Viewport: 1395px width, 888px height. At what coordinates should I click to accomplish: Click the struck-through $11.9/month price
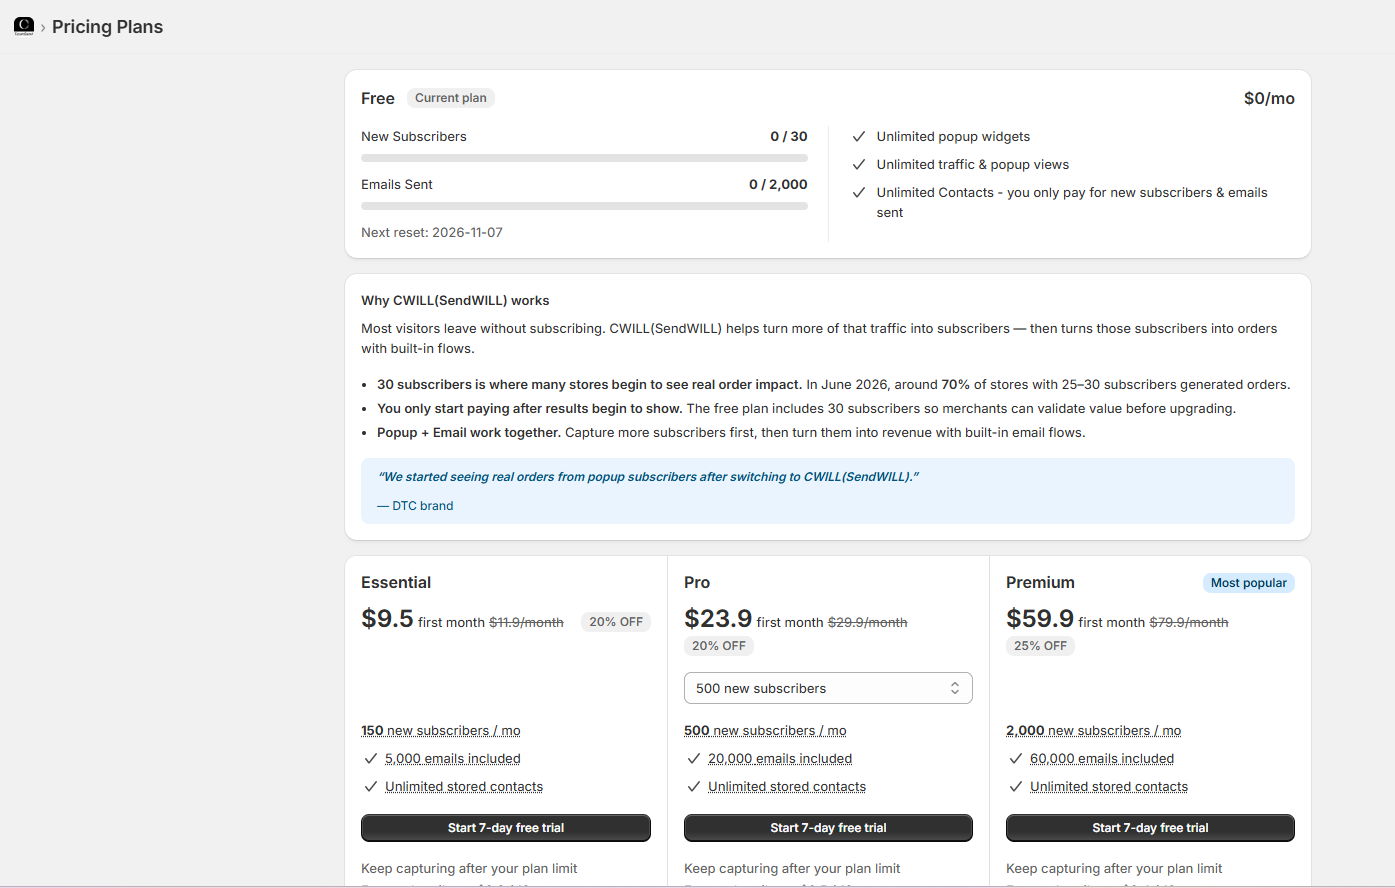(x=526, y=622)
